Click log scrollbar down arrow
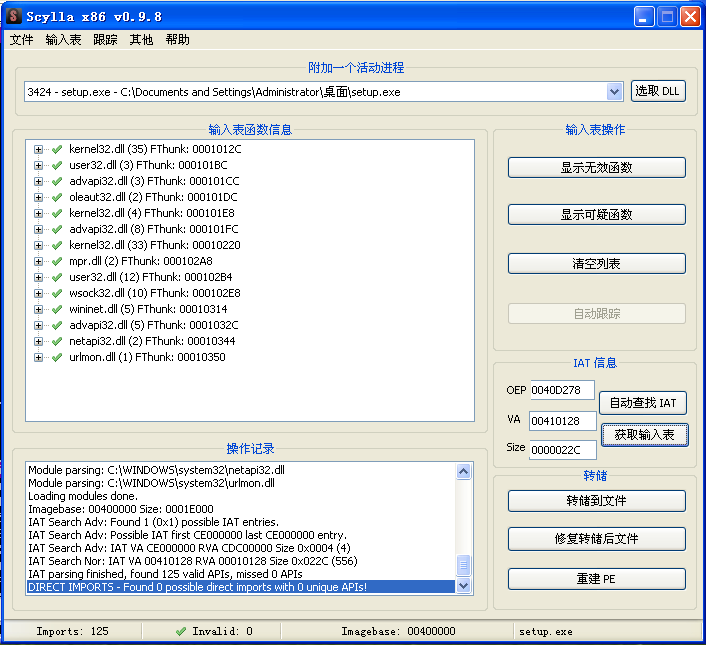This screenshot has height=645, width=706. (463, 586)
